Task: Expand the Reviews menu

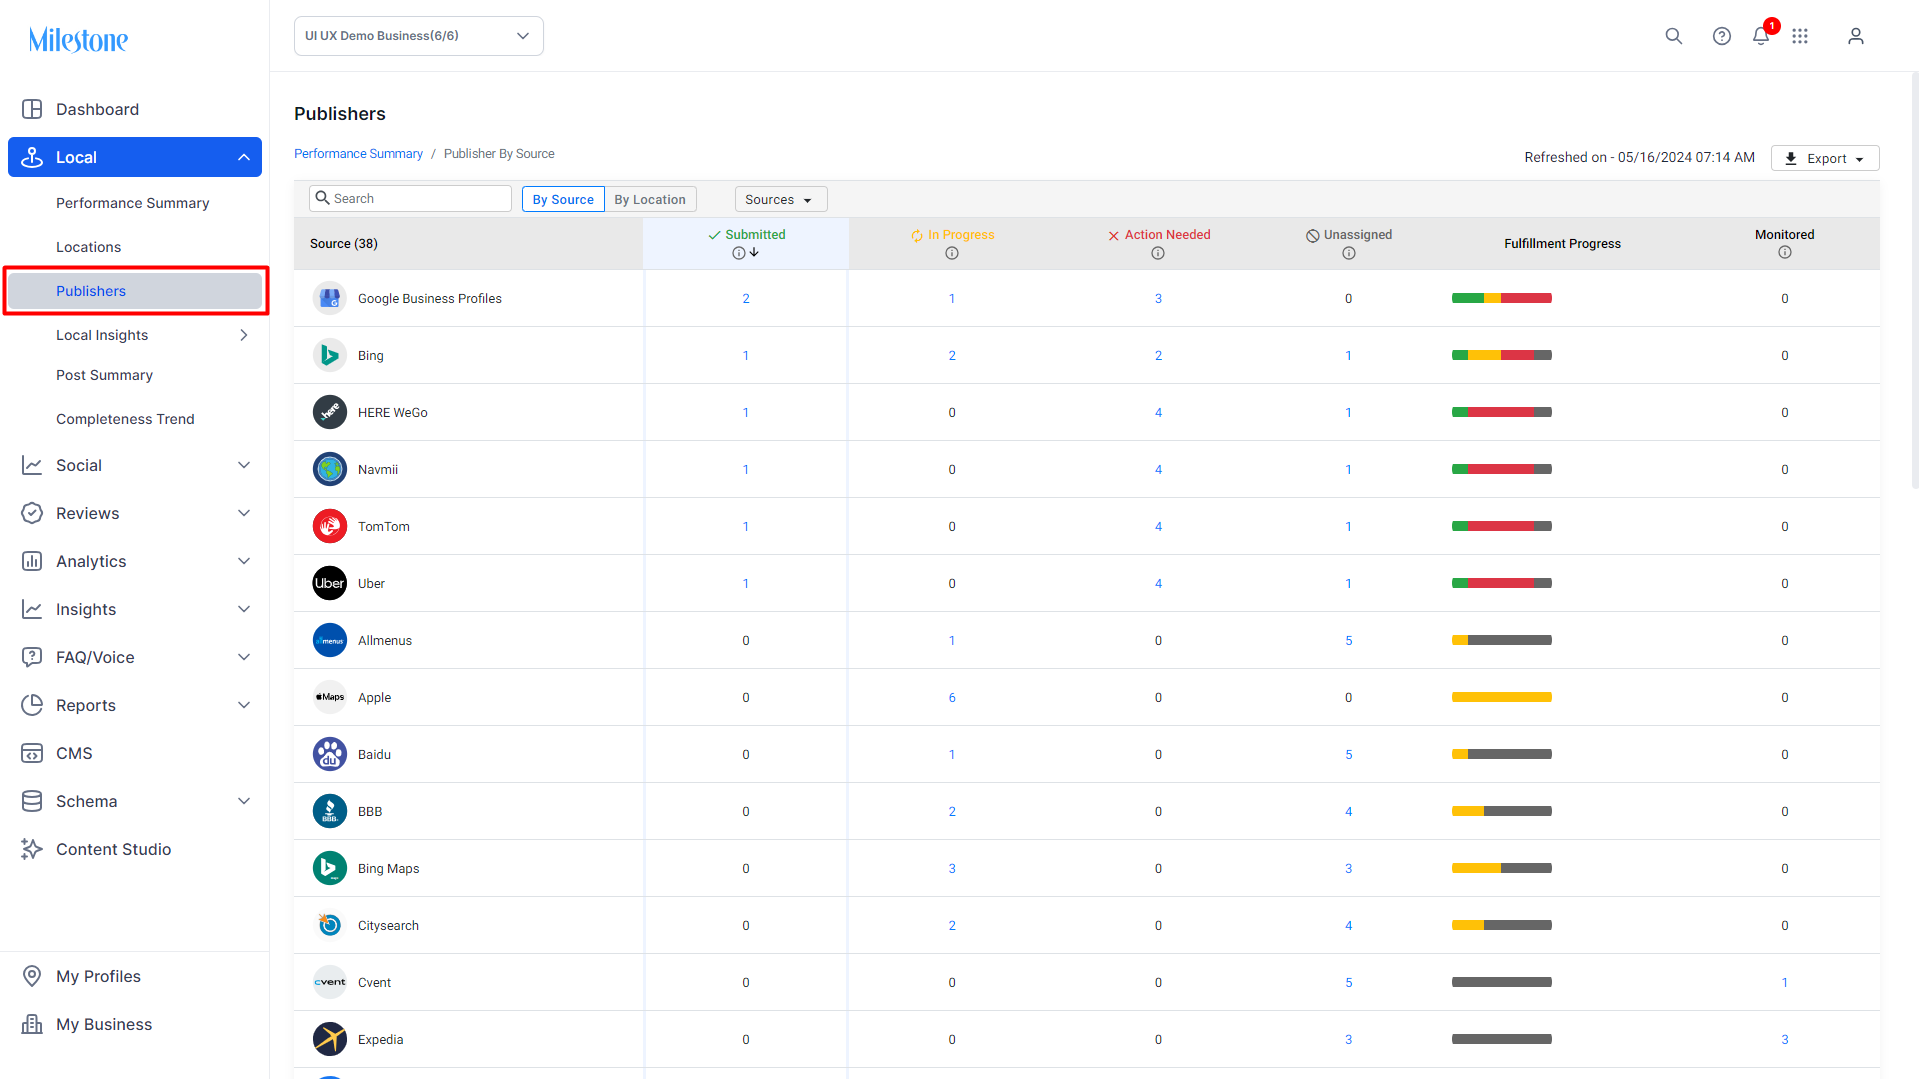Action: pos(243,513)
